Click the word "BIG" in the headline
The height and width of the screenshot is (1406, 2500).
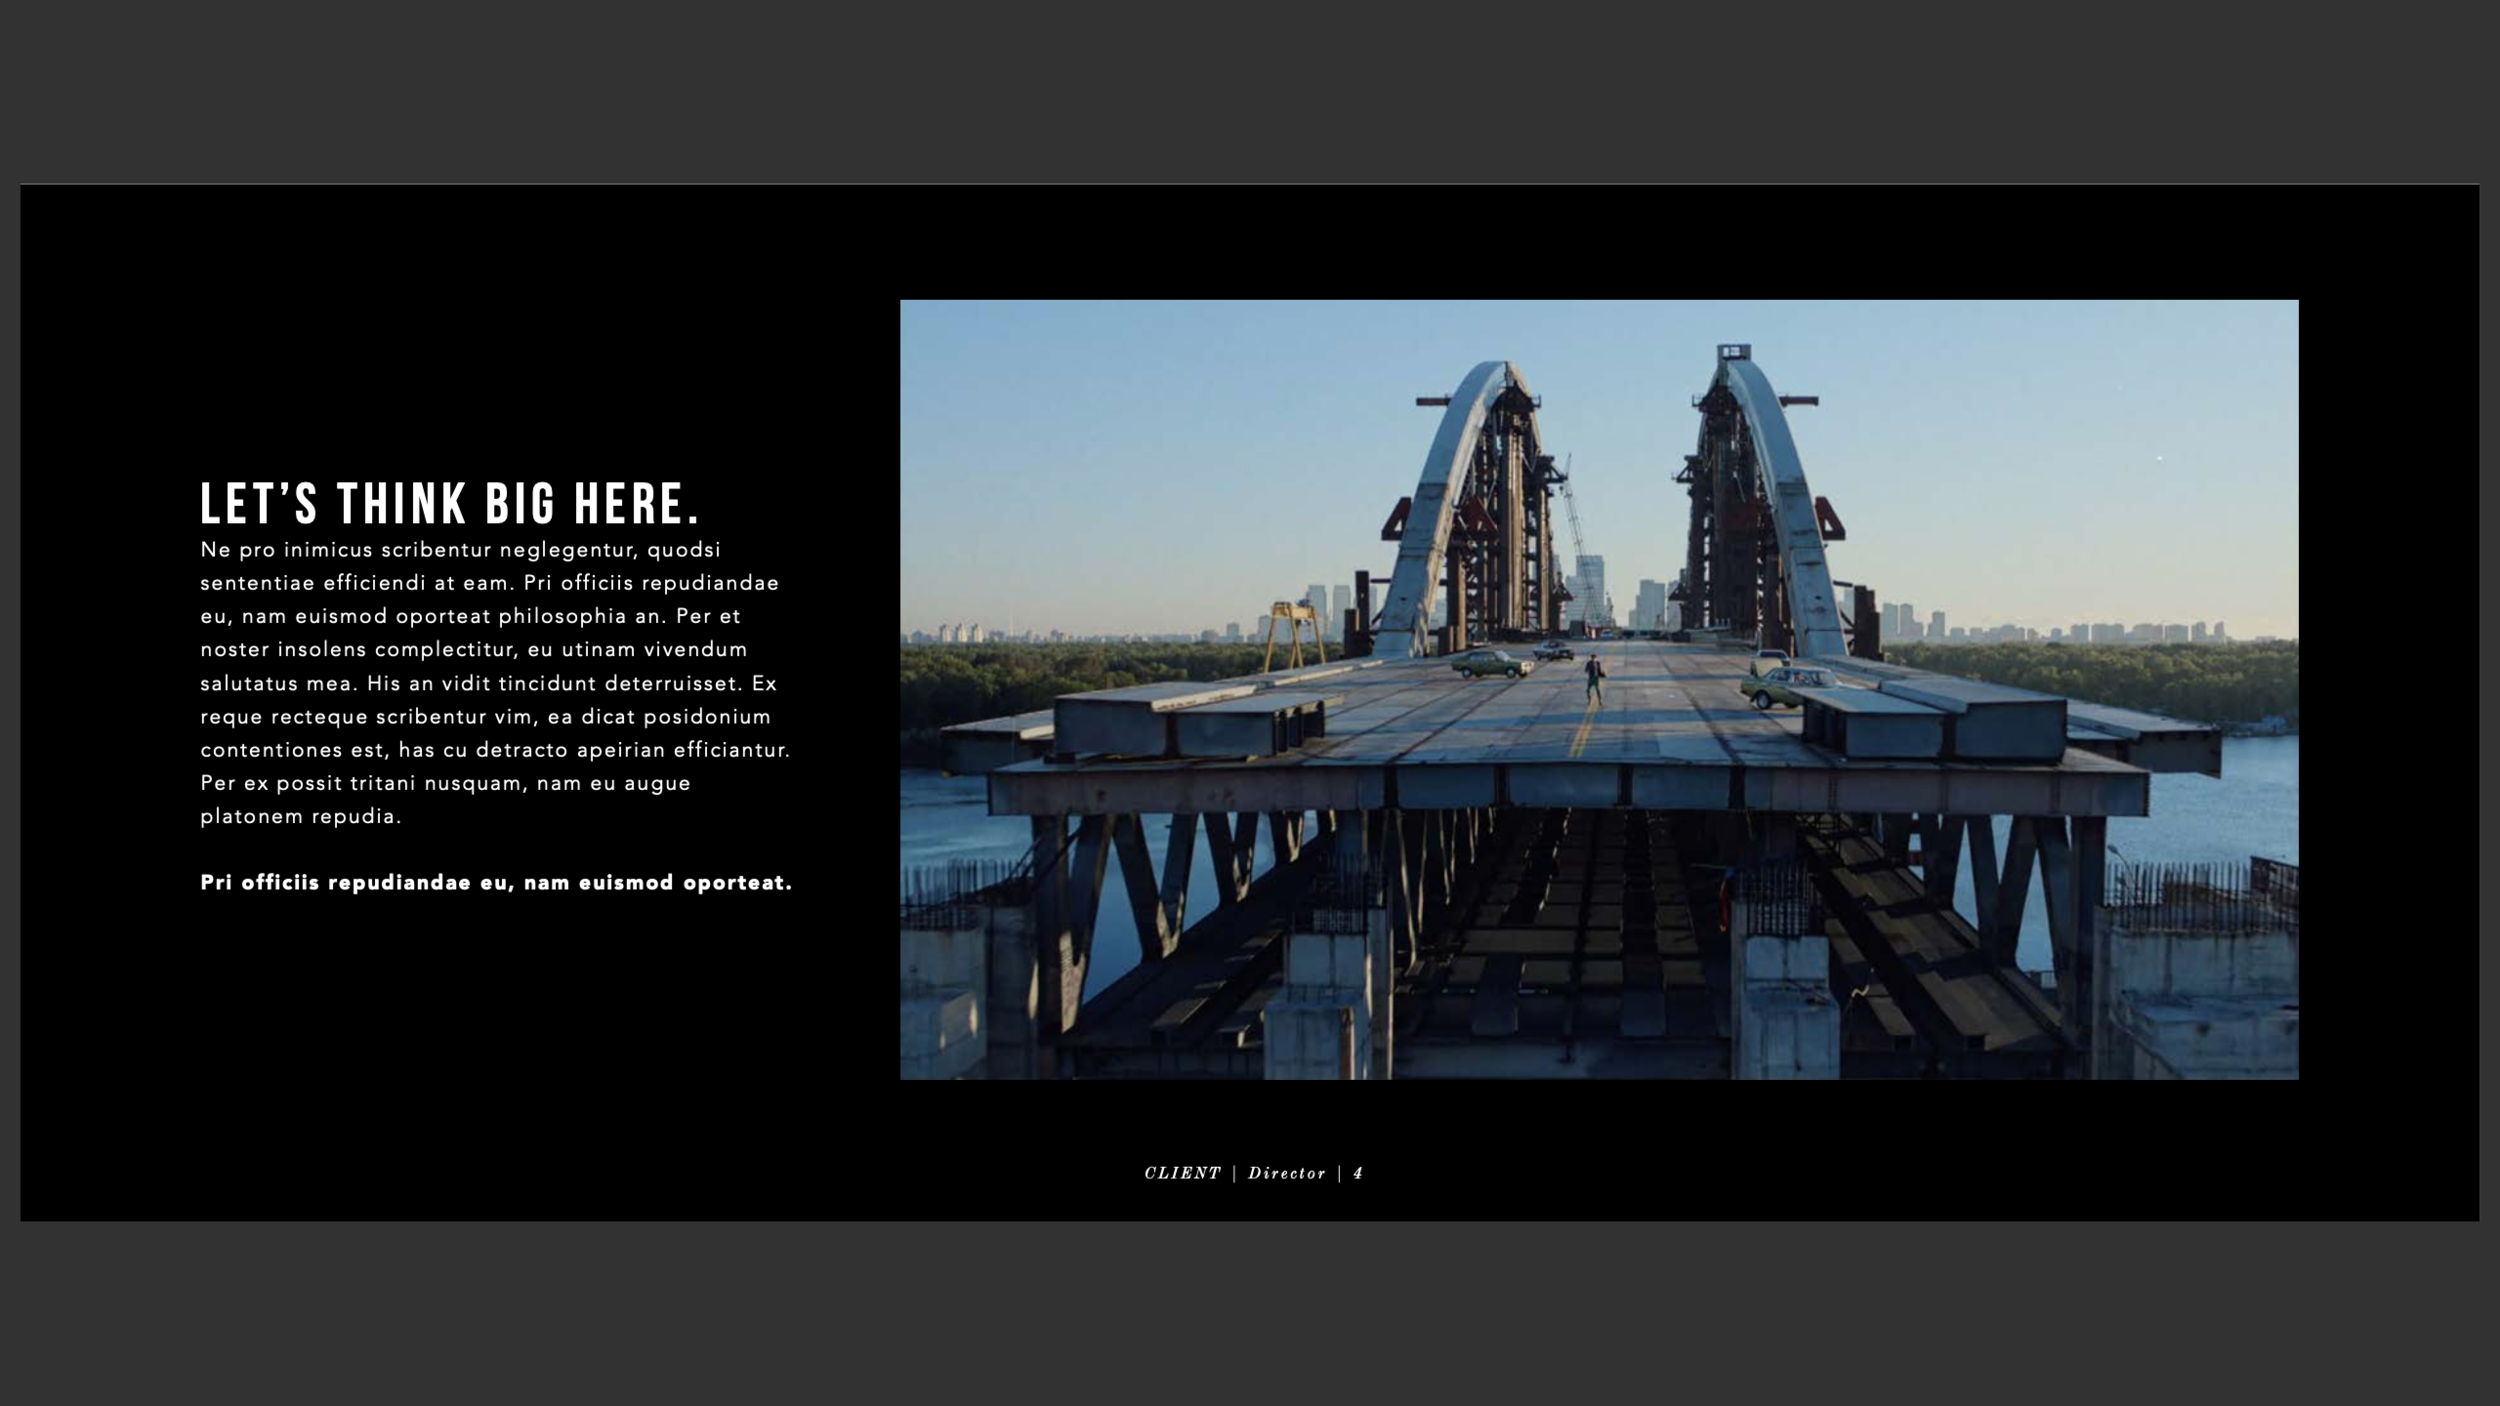coord(519,504)
